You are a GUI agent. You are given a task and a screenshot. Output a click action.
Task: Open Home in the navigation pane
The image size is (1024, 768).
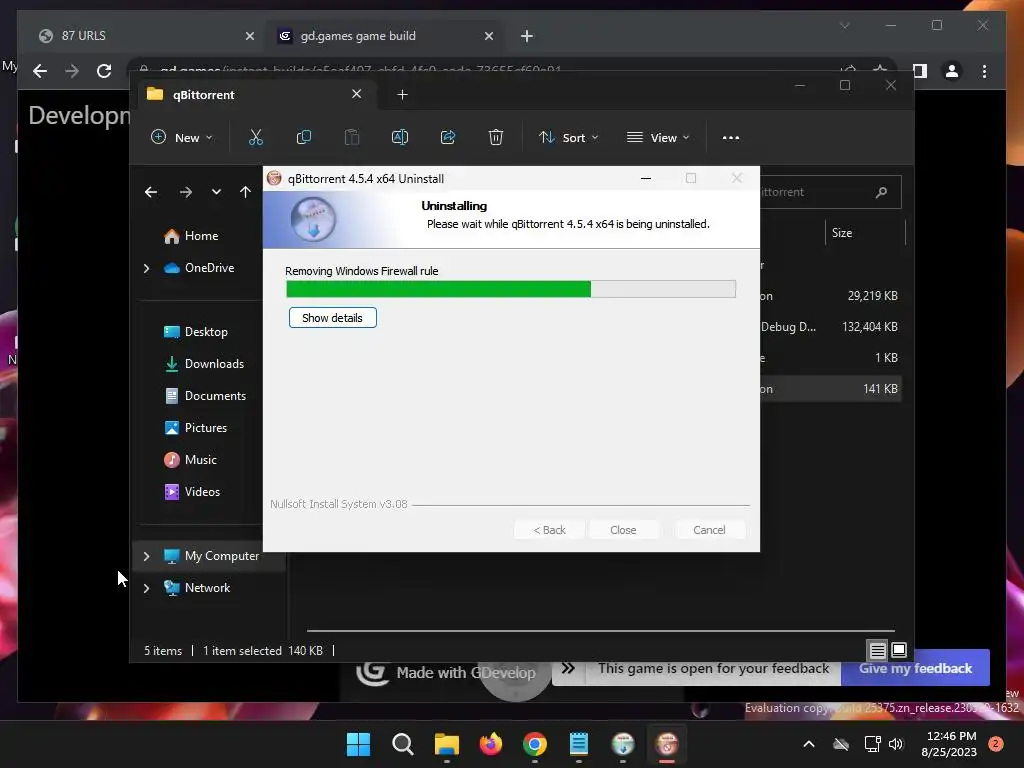(201, 236)
